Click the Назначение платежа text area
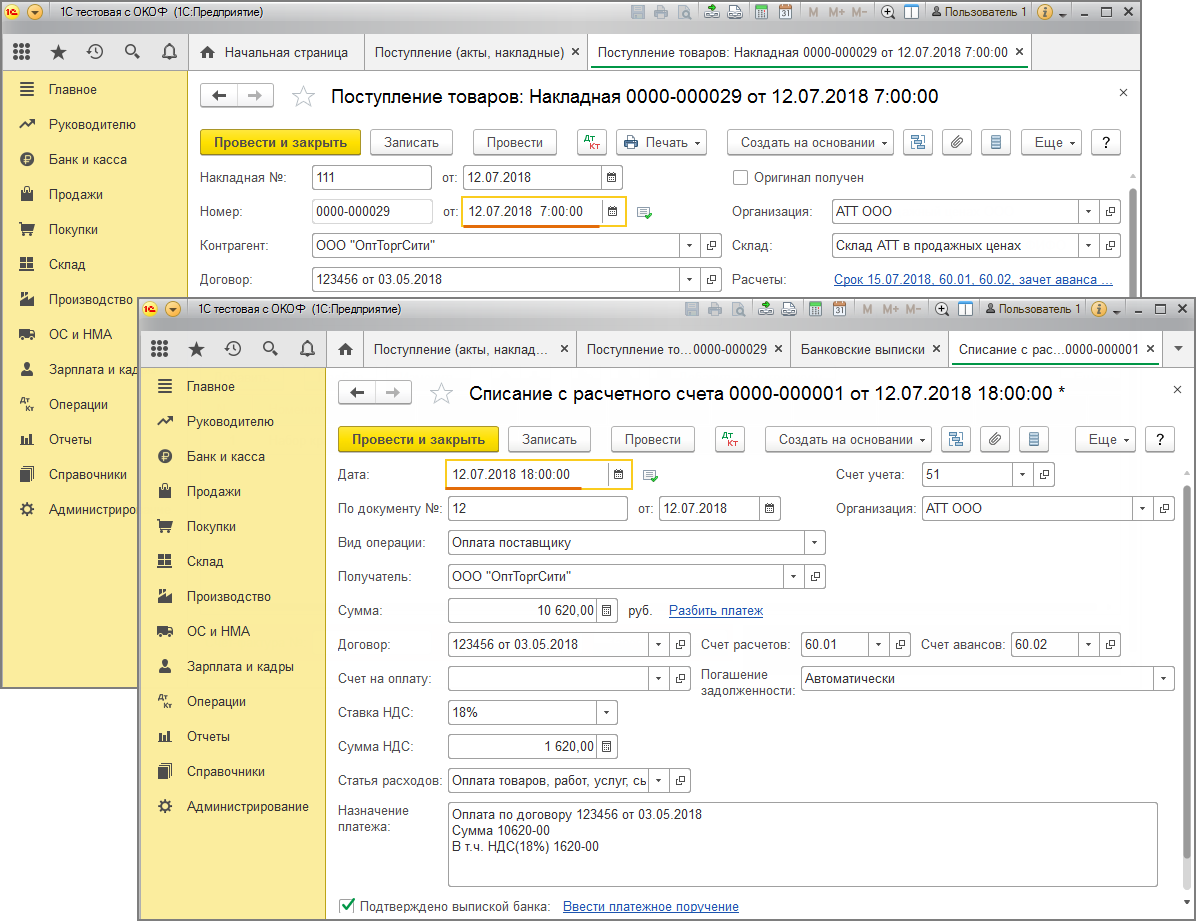The height and width of the screenshot is (924, 1199). pyautogui.click(x=802, y=844)
